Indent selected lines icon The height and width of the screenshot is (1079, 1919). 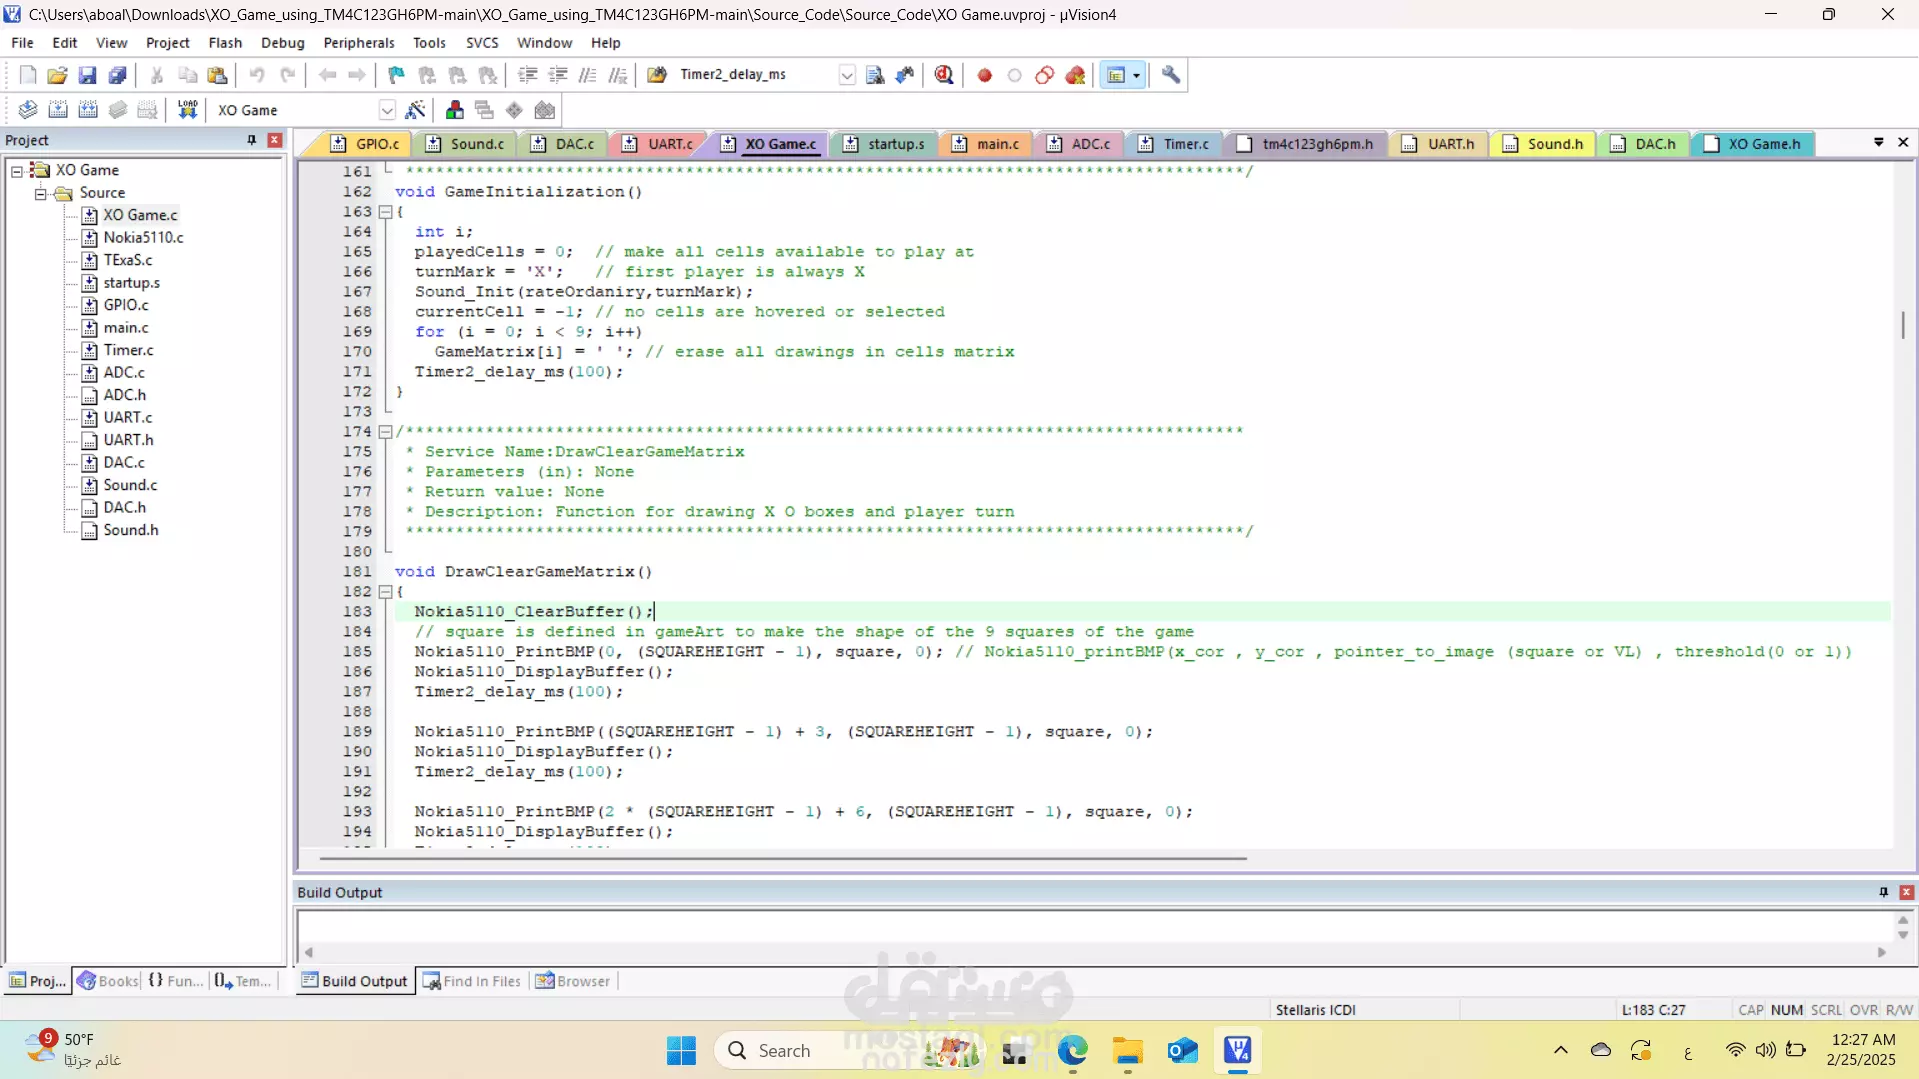click(x=527, y=75)
